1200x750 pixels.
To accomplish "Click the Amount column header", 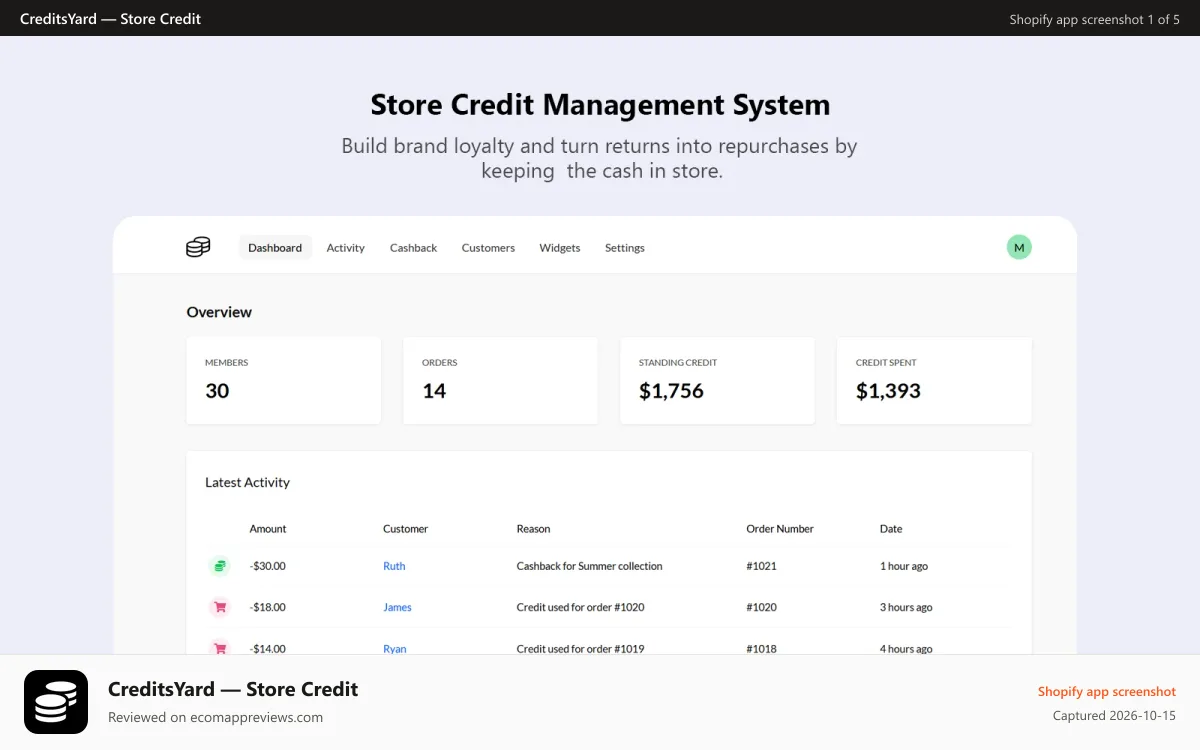I will click(268, 529).
